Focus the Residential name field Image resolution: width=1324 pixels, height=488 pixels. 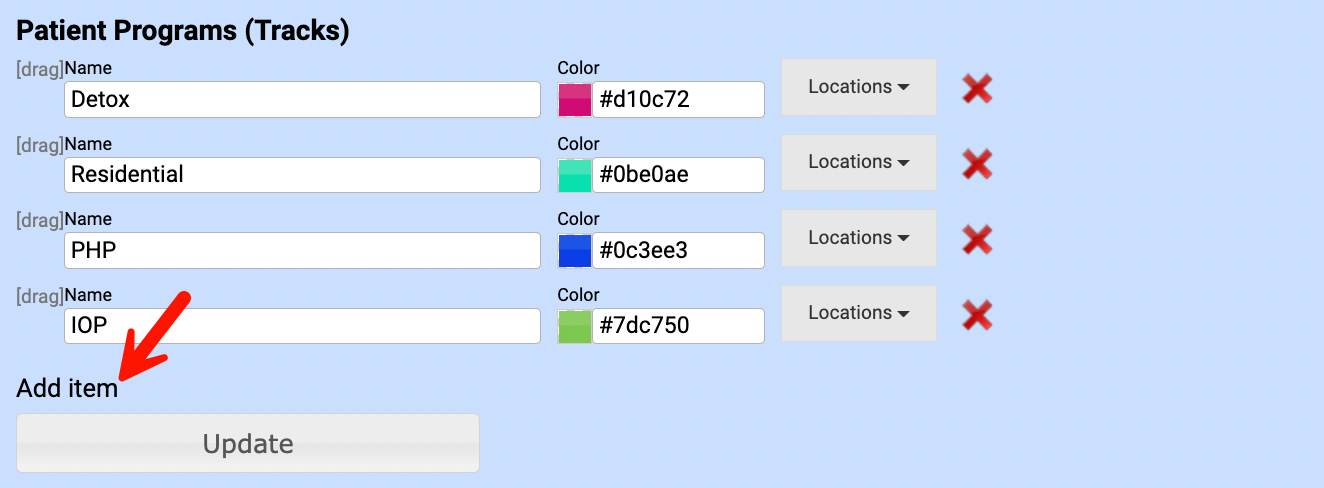[x=302, y=175]
